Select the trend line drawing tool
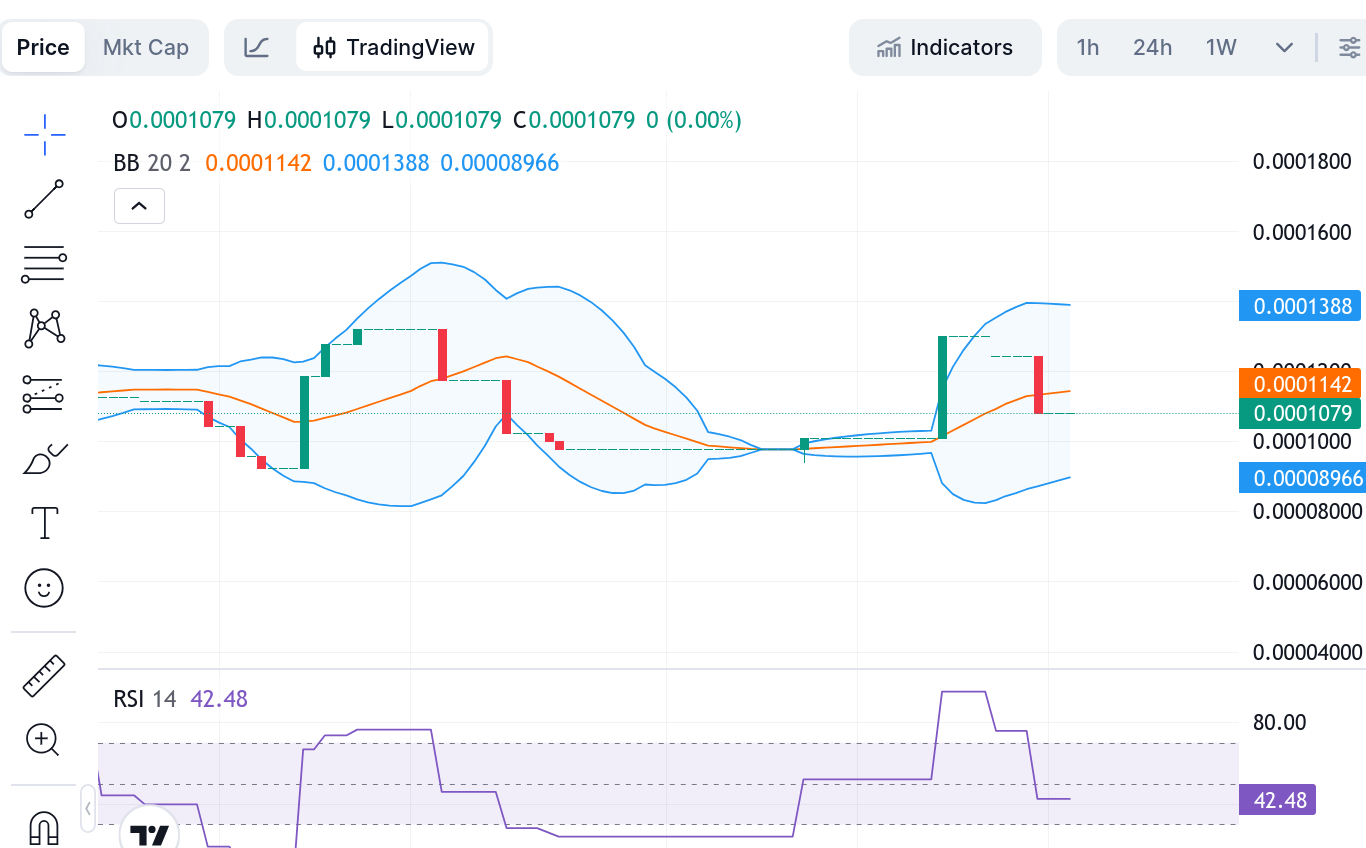Image resolution: width=1366 pixels, height=848 pixels. point(44,199)
